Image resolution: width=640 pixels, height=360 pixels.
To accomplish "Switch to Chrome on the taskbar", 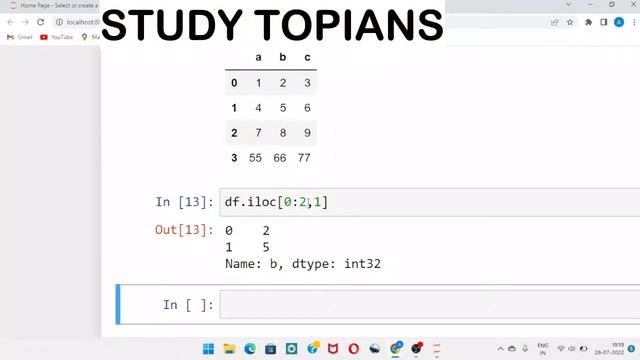I will [x=396, y=349].
